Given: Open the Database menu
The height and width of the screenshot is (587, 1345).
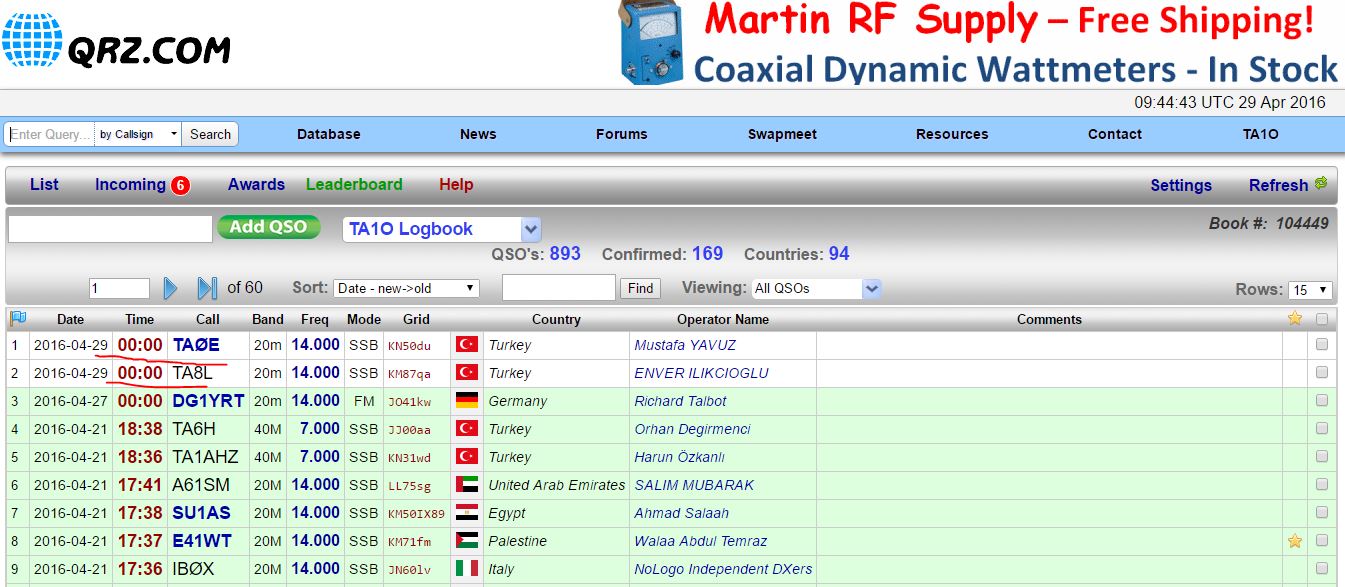Looking at the screenshot, I should (328, 134).
